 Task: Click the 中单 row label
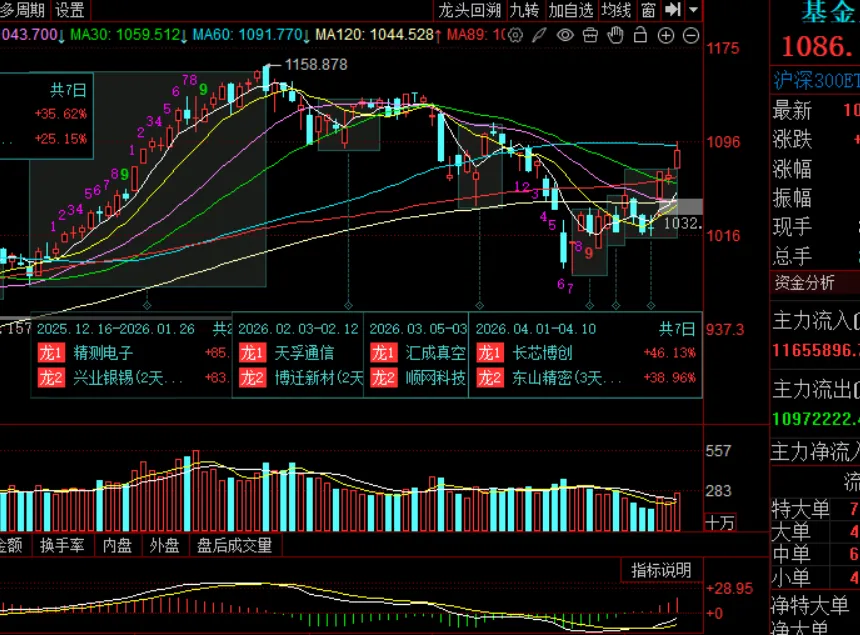tap(791, 554)
